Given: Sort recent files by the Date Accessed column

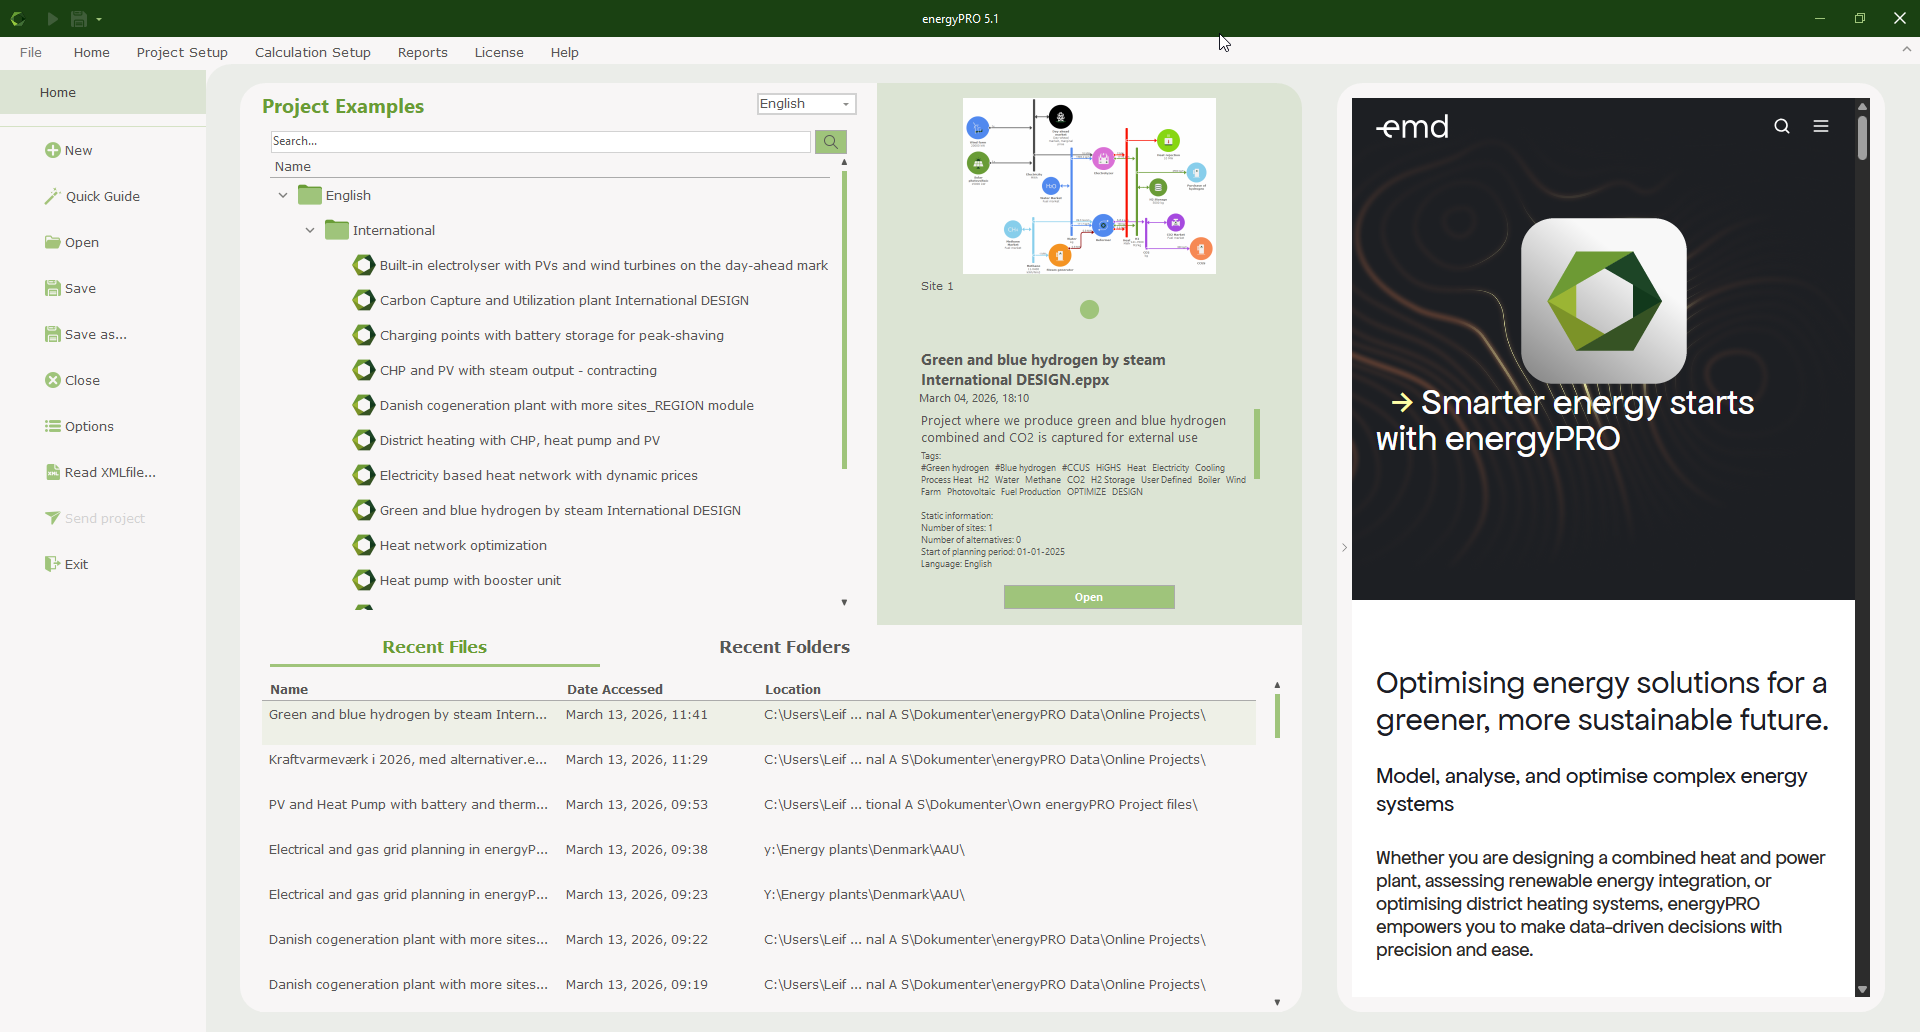Looking at the screenshot, I should (x=615, y=689).
